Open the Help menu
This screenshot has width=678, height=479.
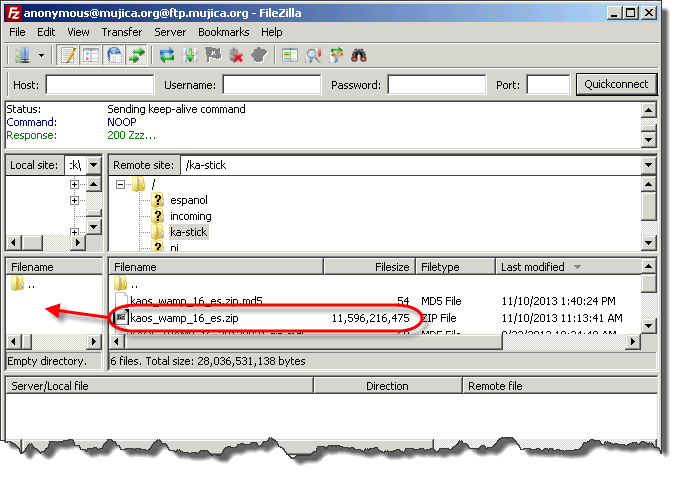(272, 32)
